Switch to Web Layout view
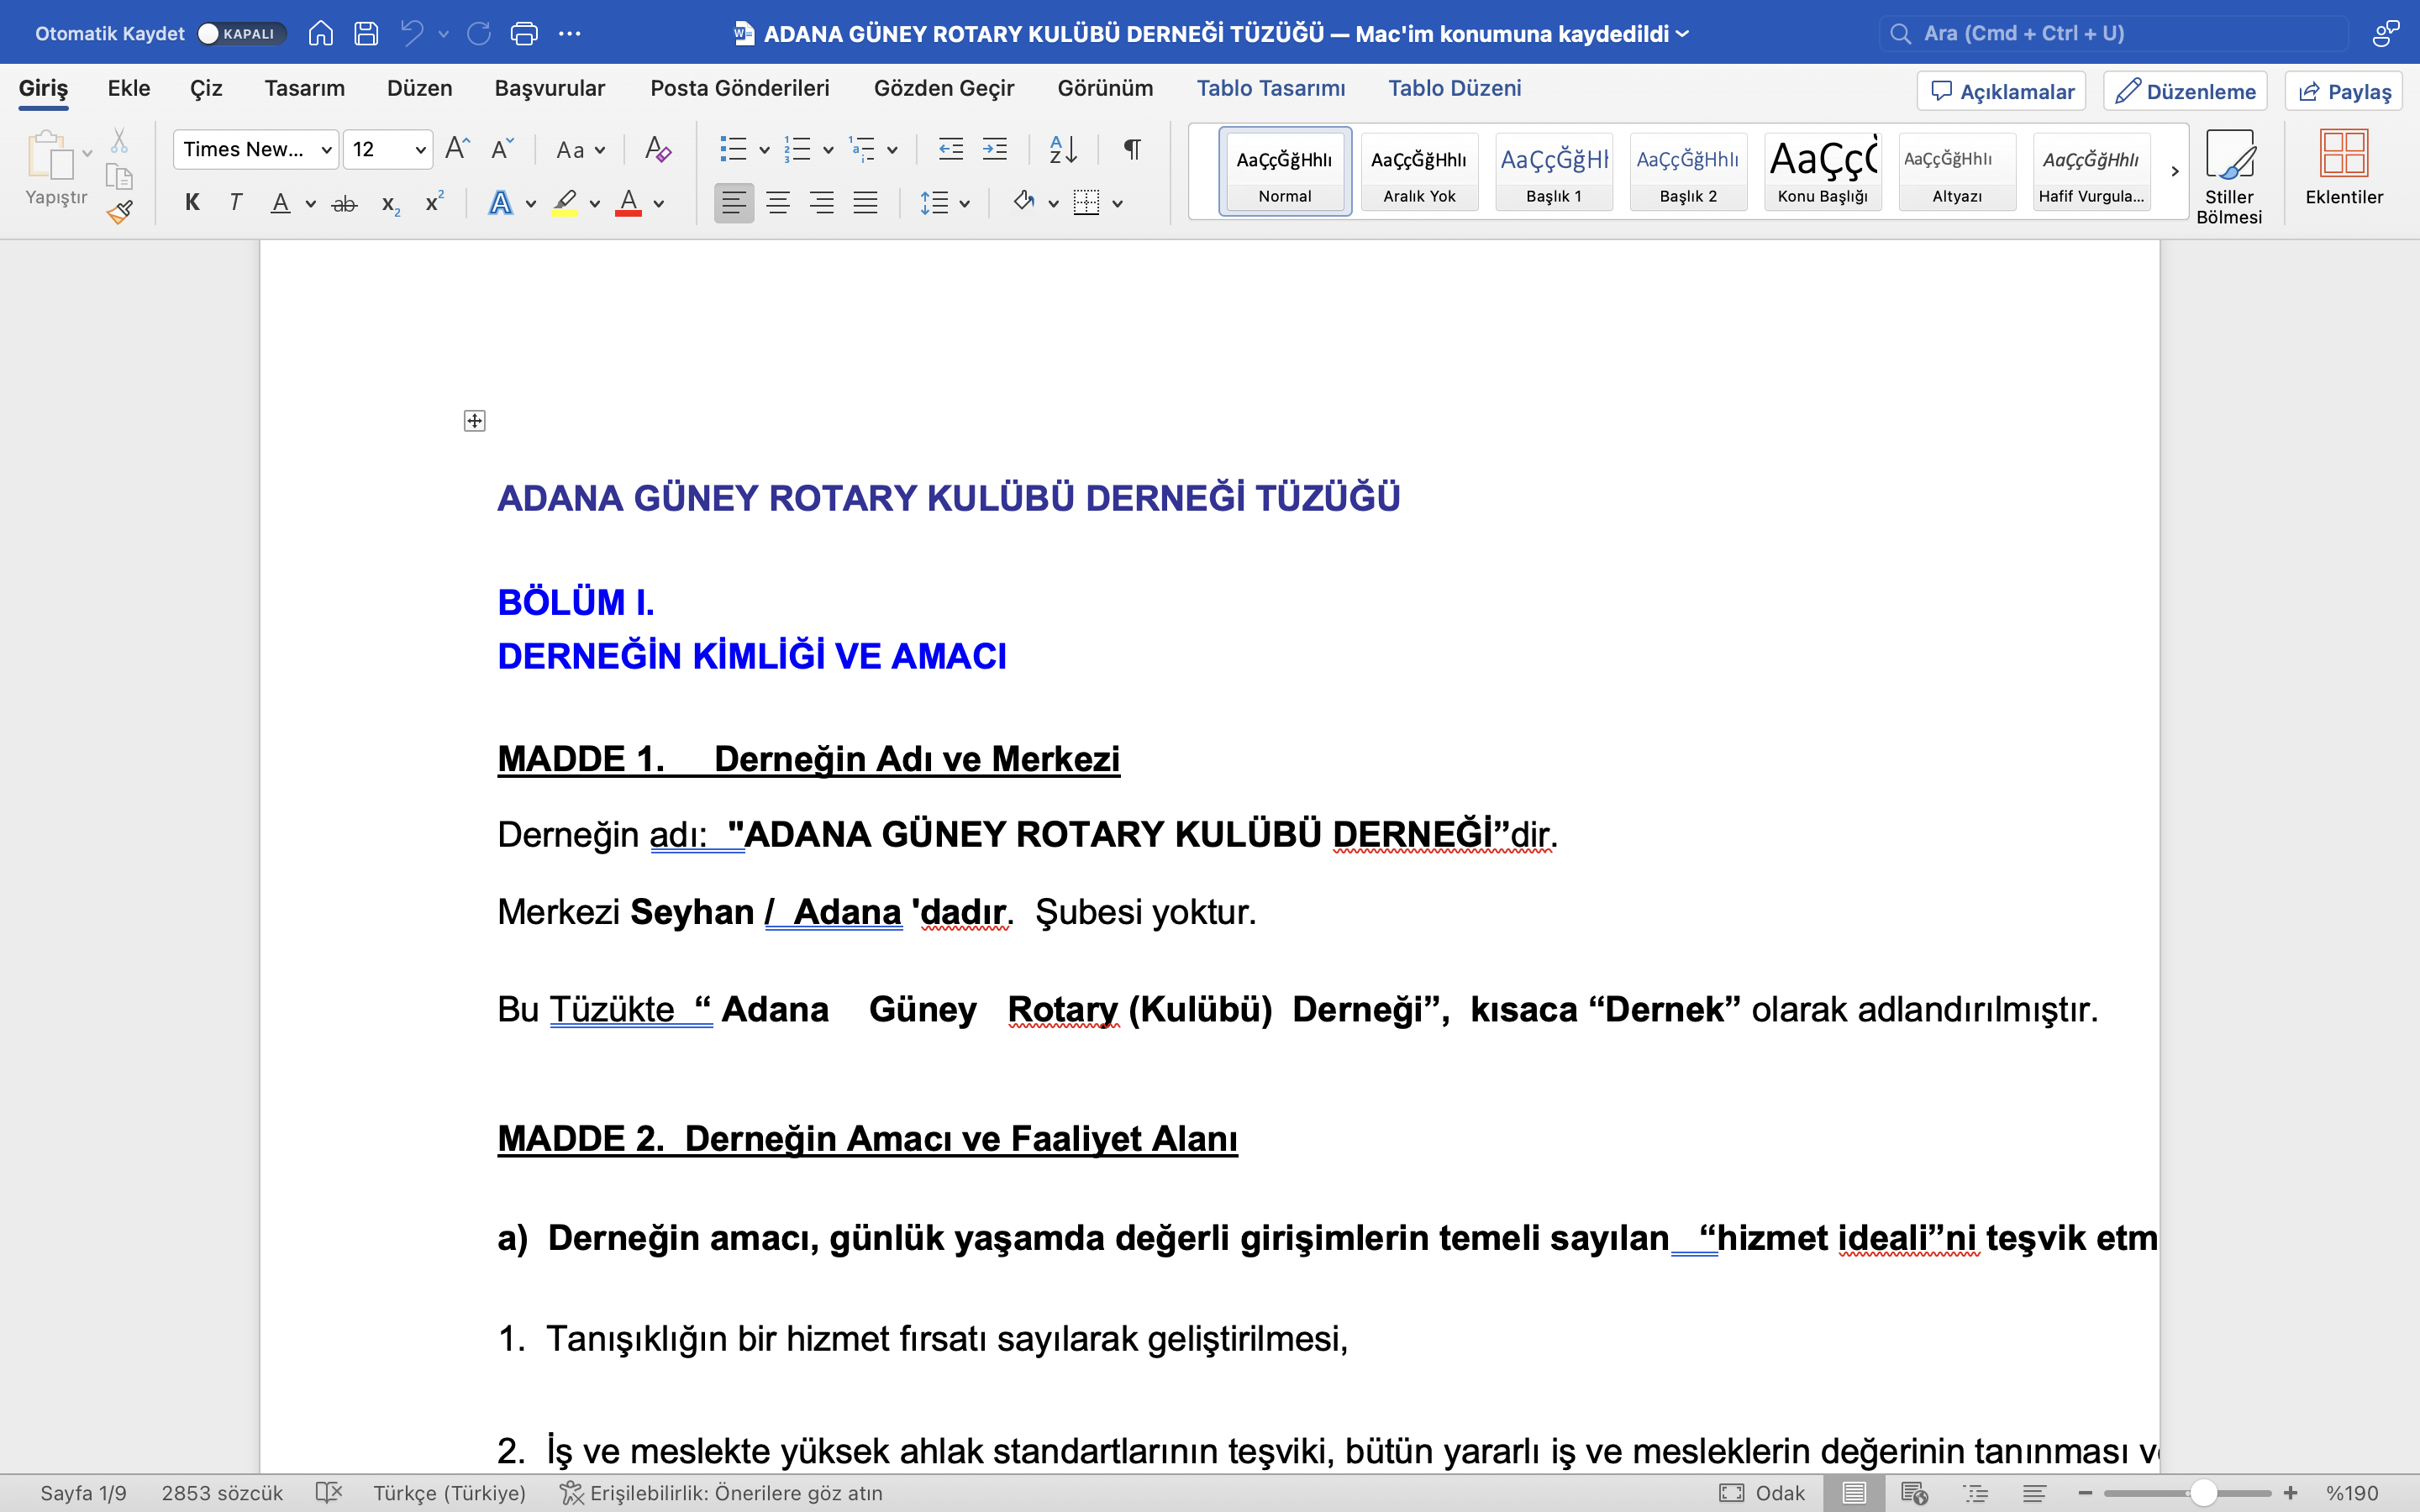This screenshot has height=1512, width=2420. tap(1914, 1492)
